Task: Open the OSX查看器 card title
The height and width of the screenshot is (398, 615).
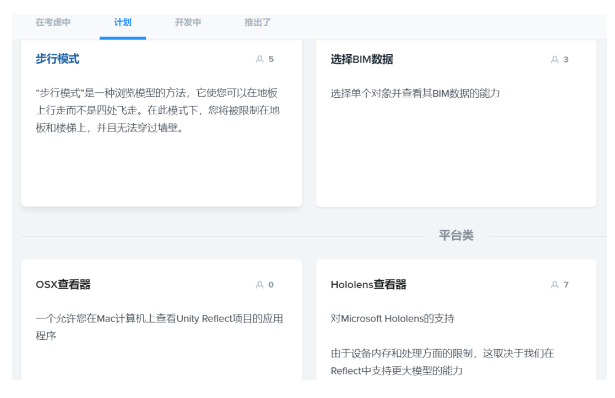Action: coord(63,284)
